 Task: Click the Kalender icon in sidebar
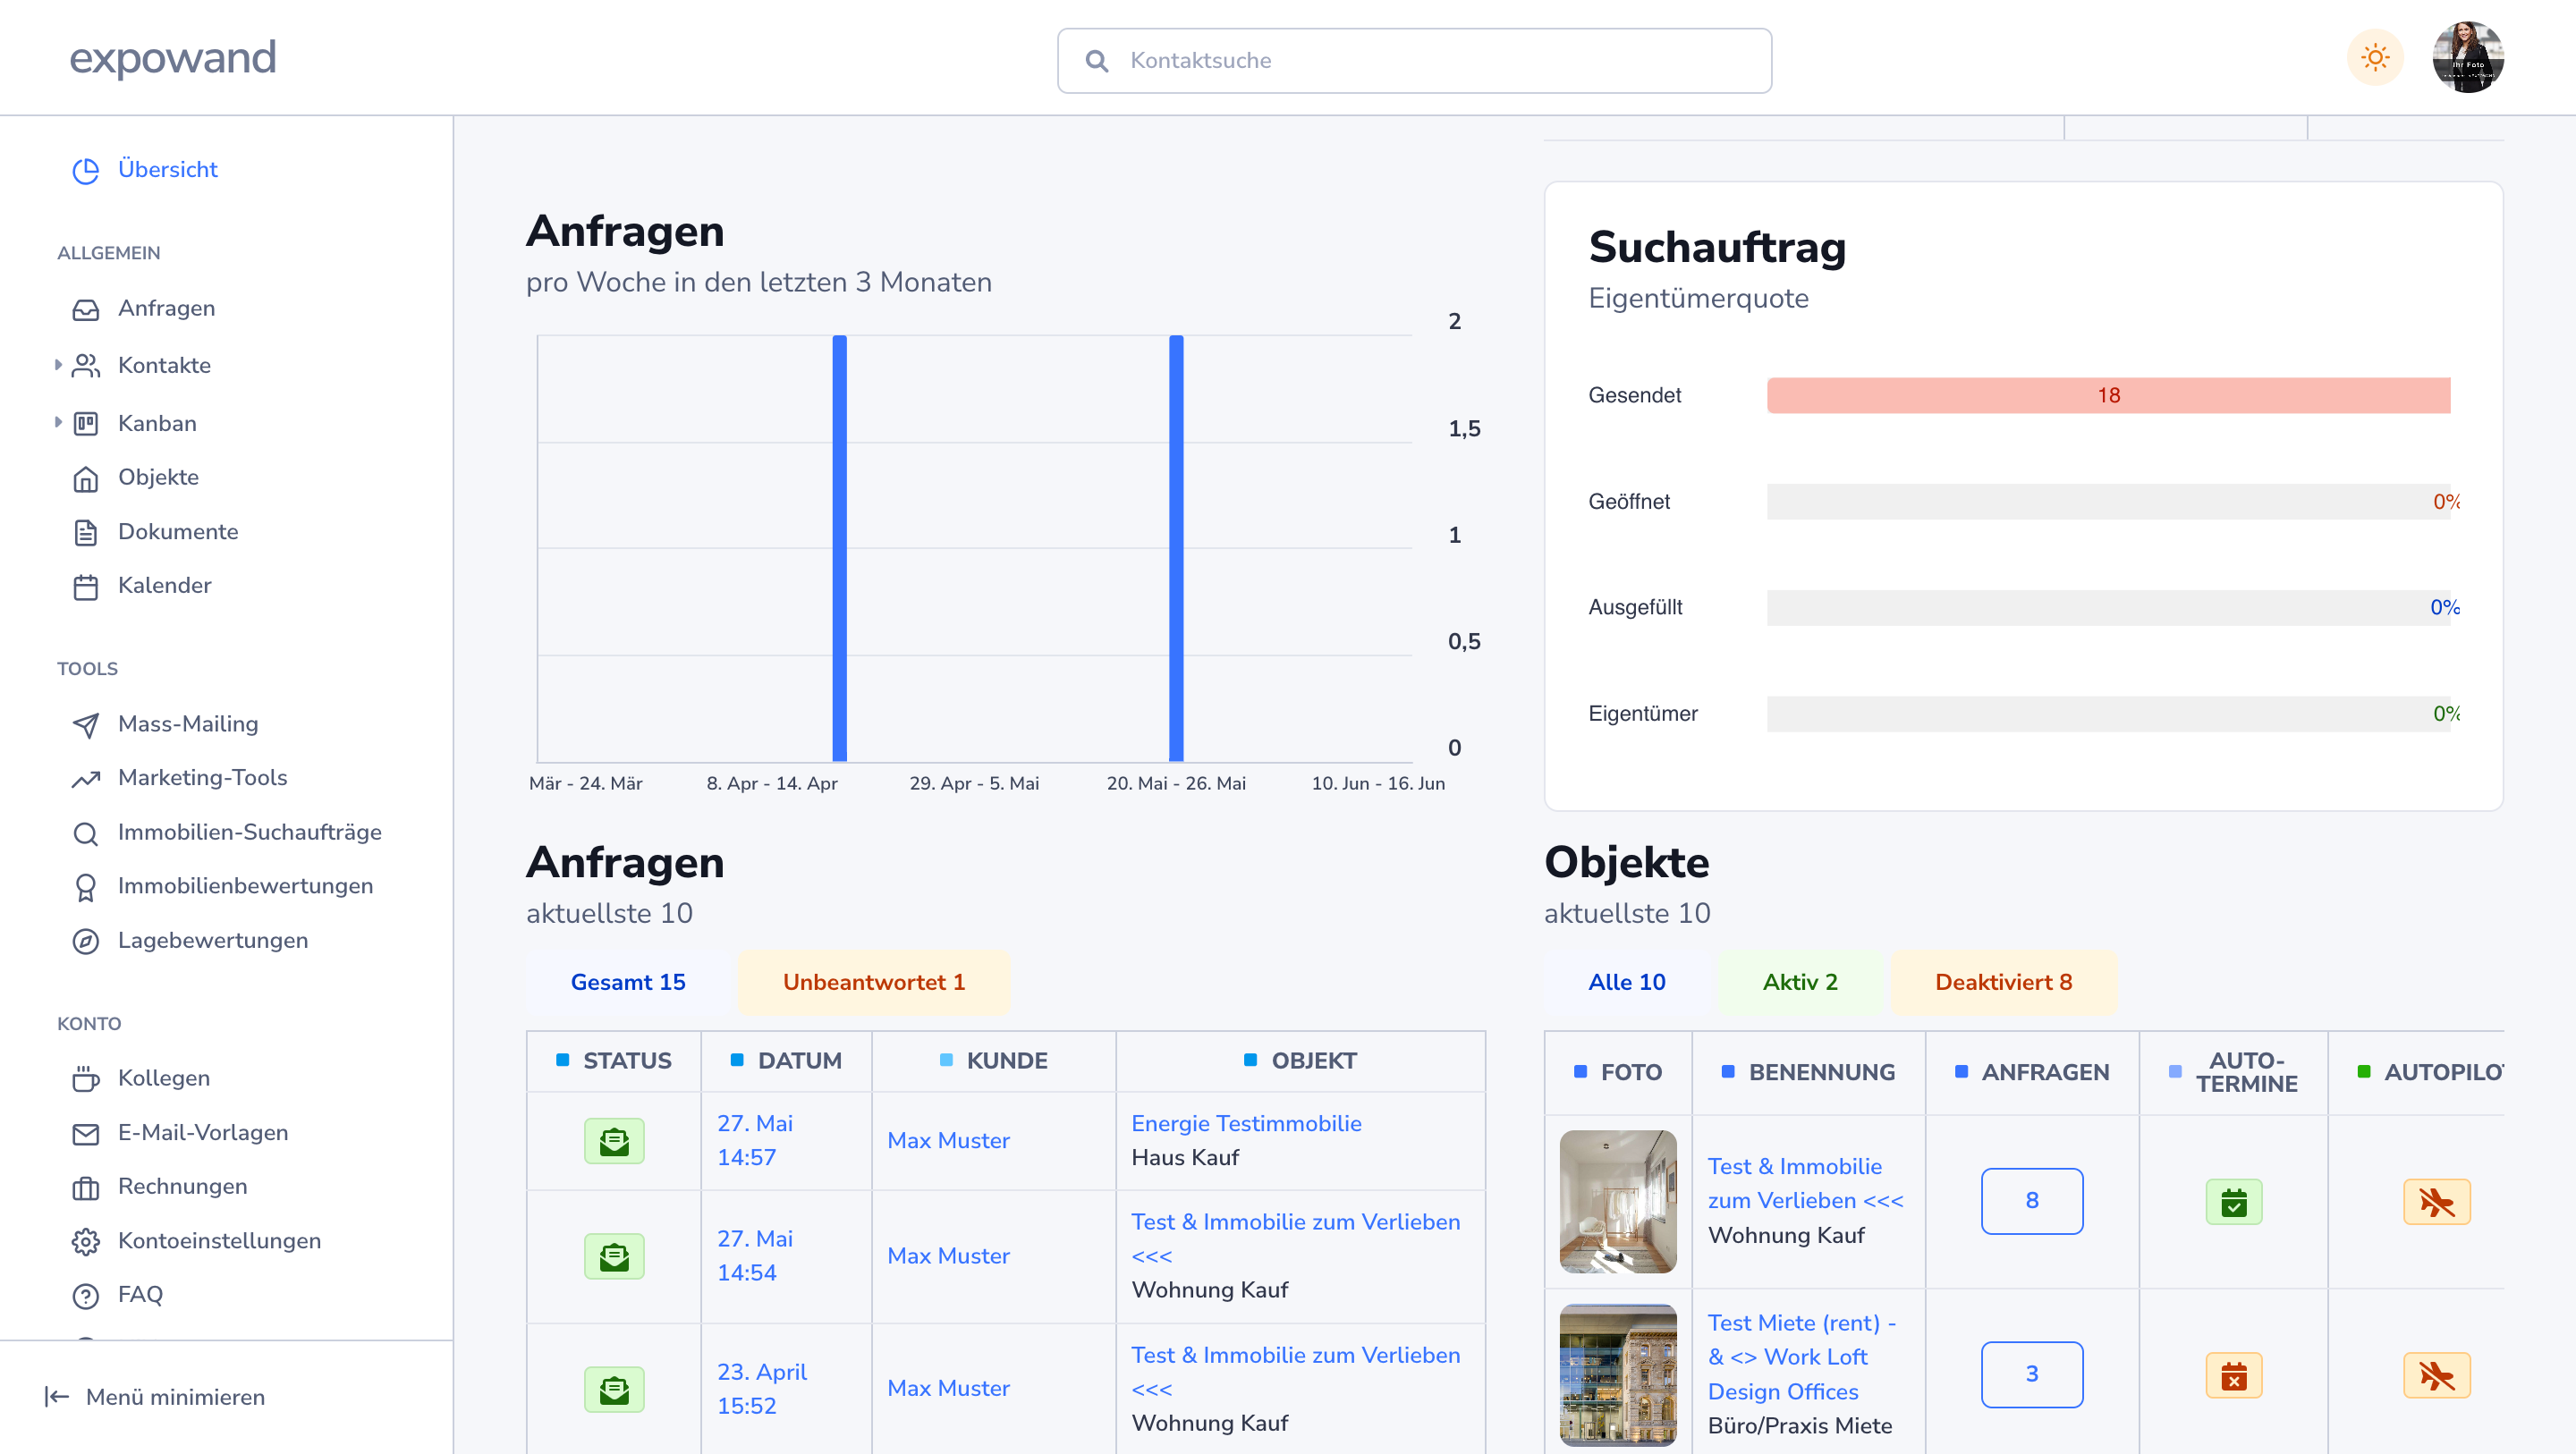(86, 586)
